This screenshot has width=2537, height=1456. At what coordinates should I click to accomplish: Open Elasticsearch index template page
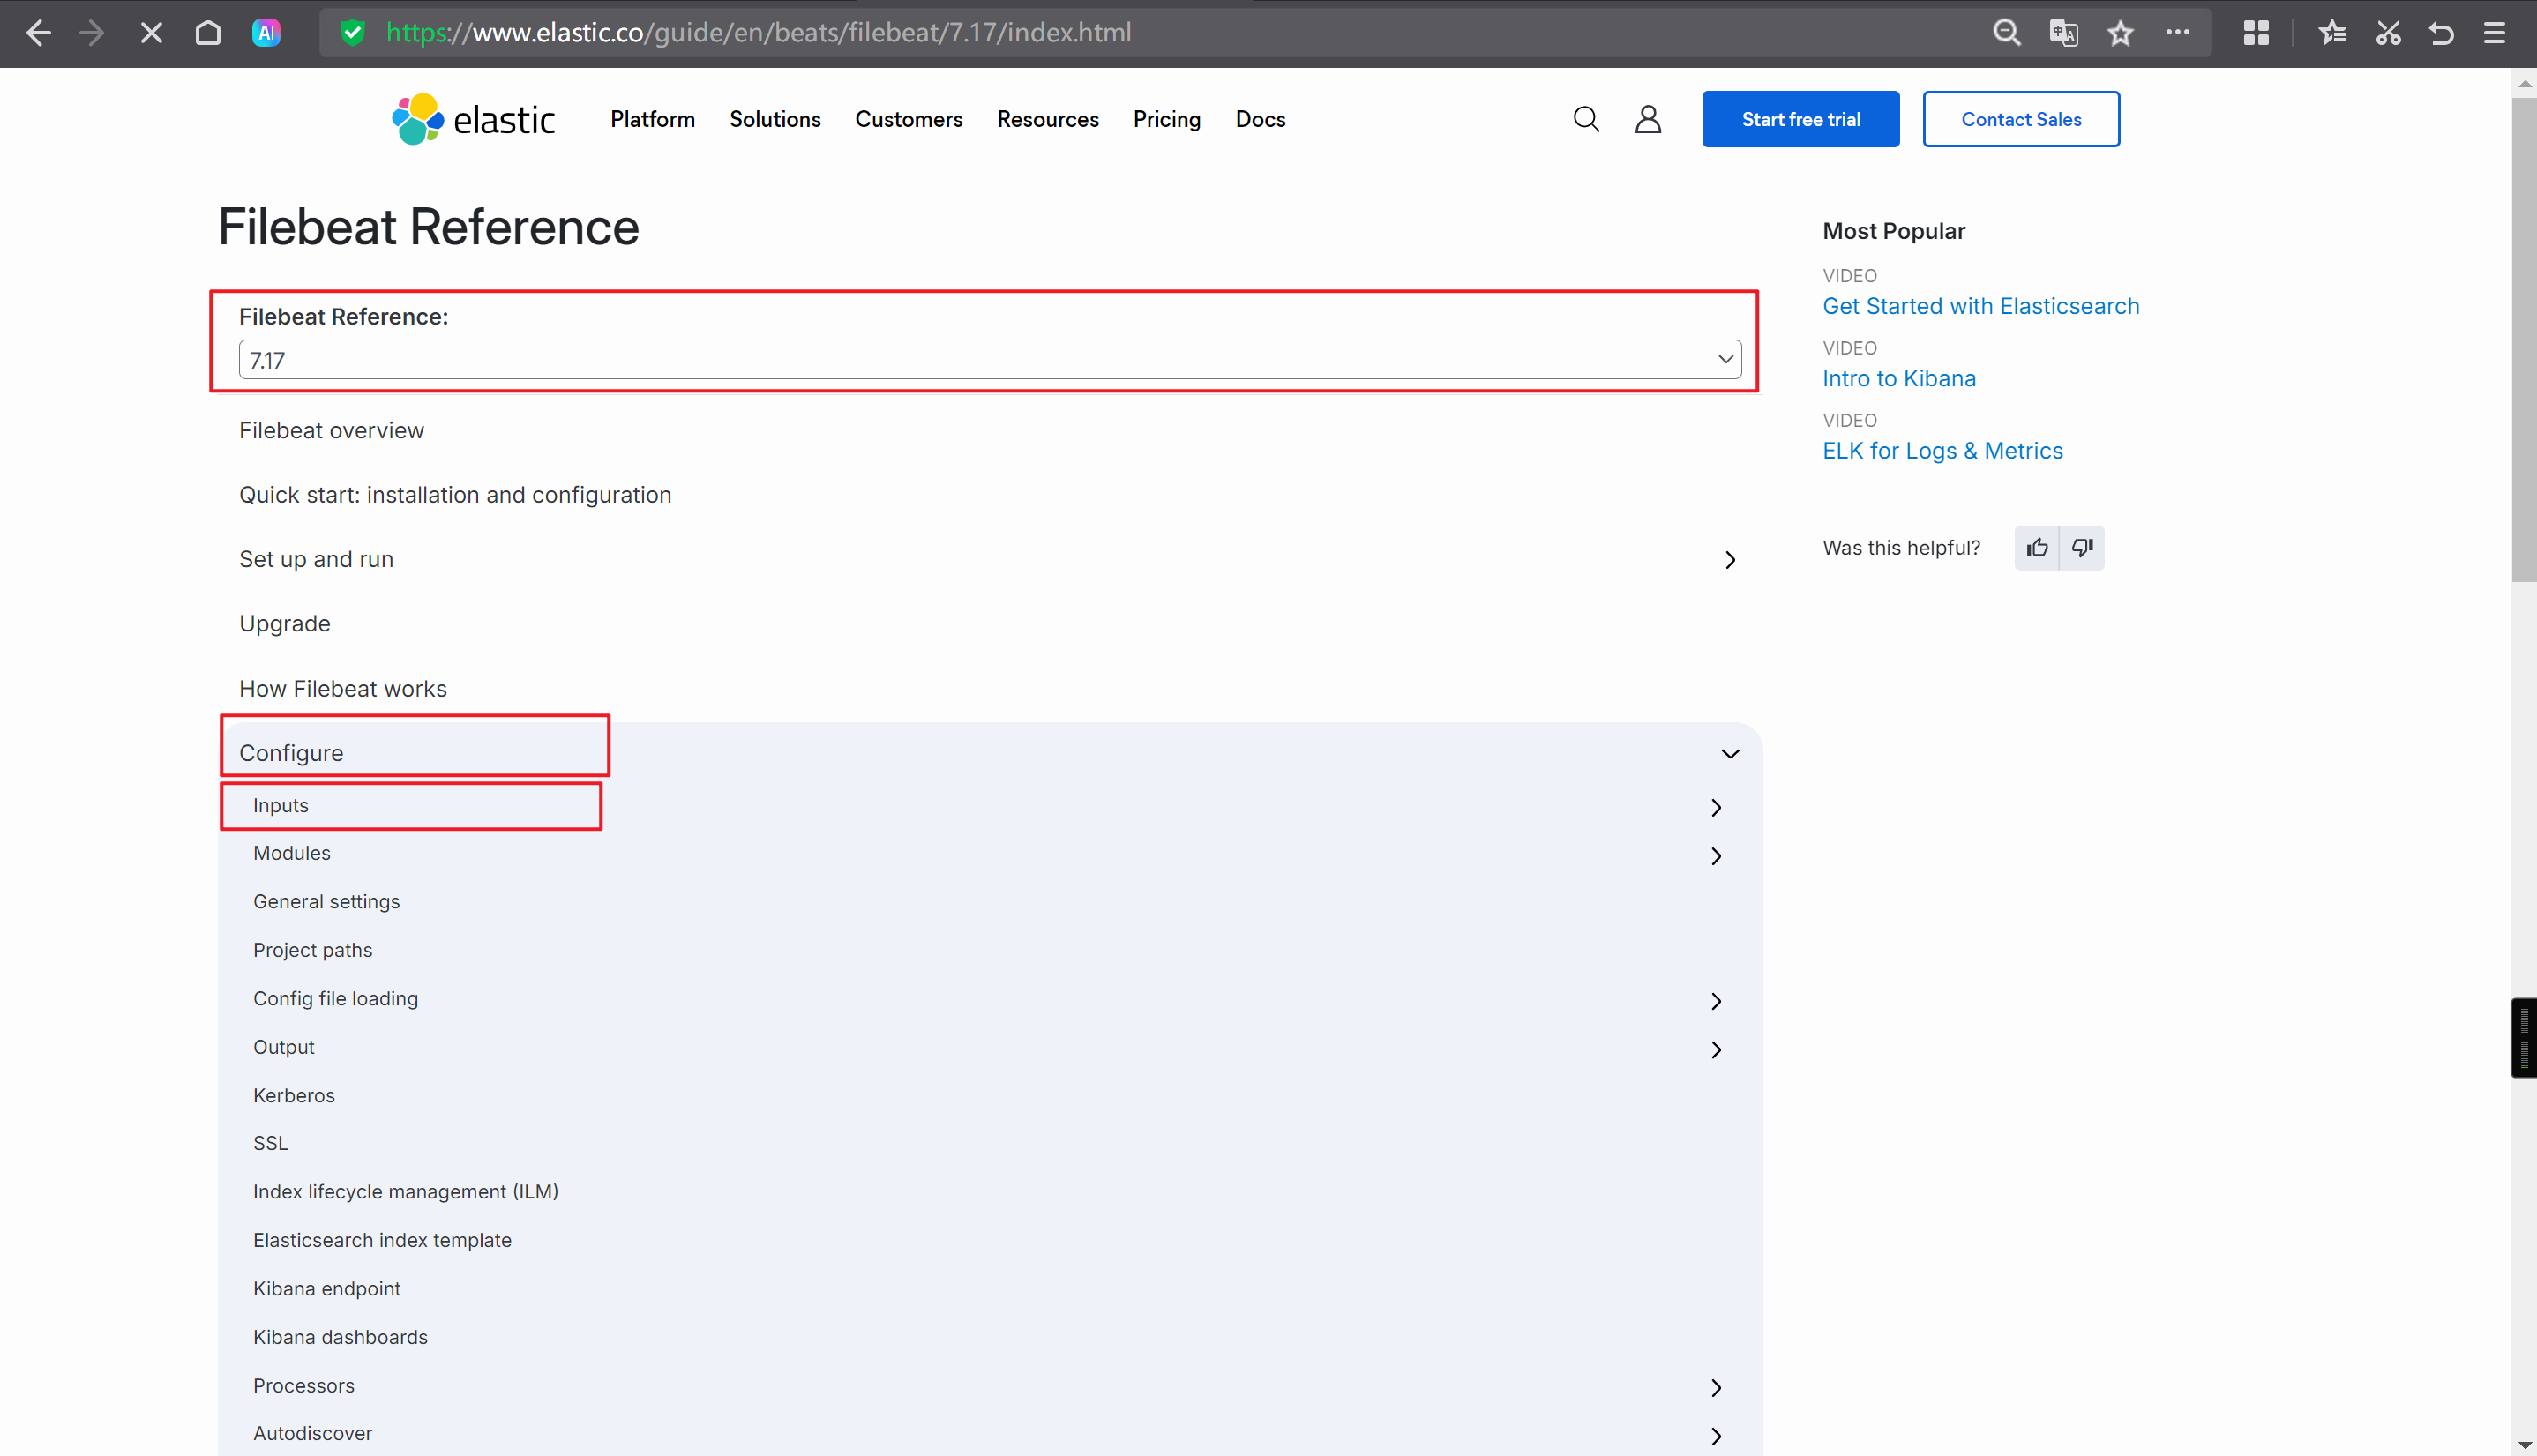(382, 1240)
